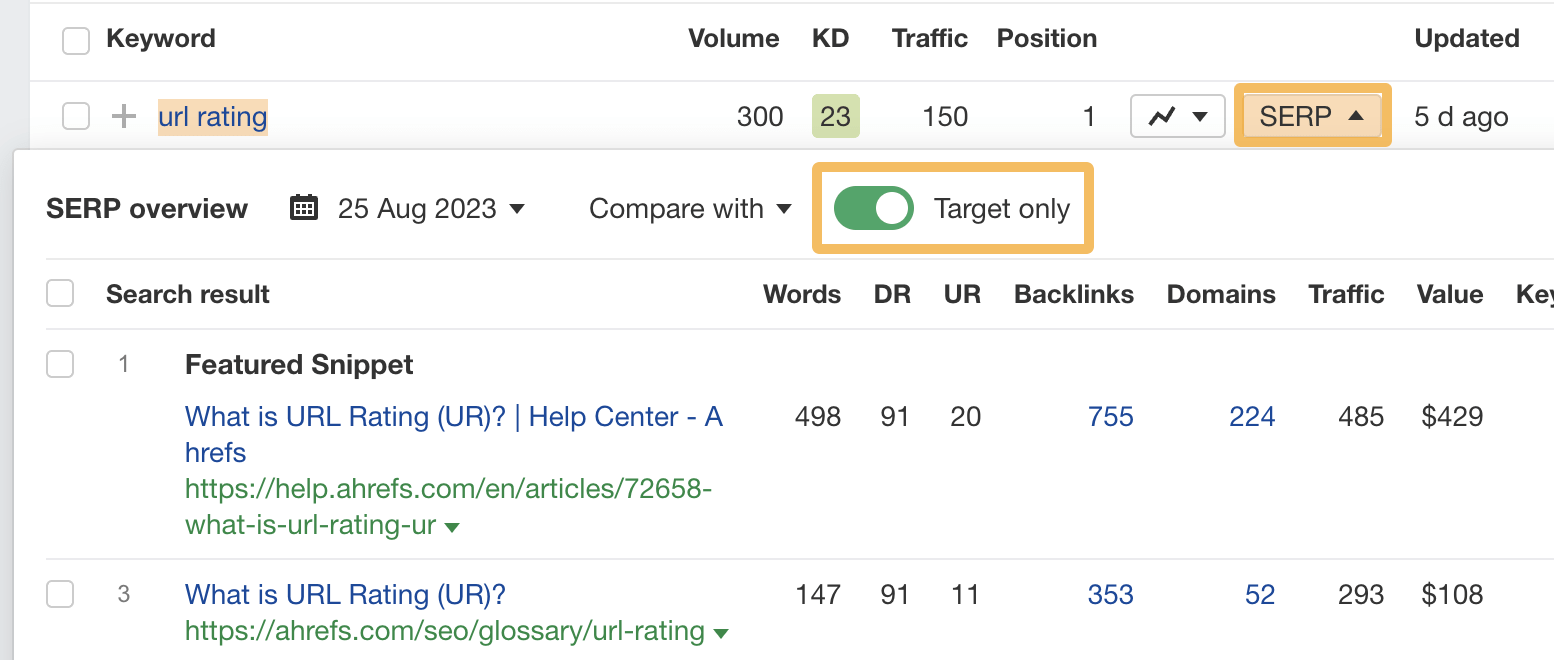Select all keywords using header checkbox

(75, 38)
